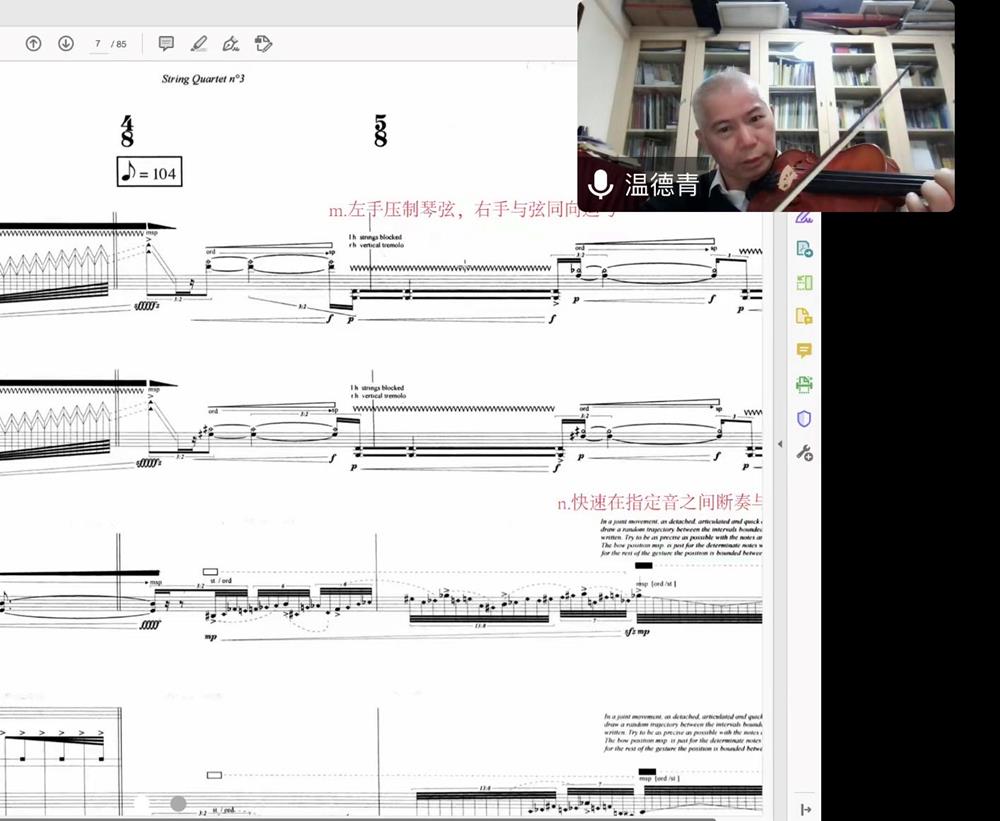Screen dimensions: 1000x821
Task: Add a sticky note comment from toolbar
Action: point(166,44)
